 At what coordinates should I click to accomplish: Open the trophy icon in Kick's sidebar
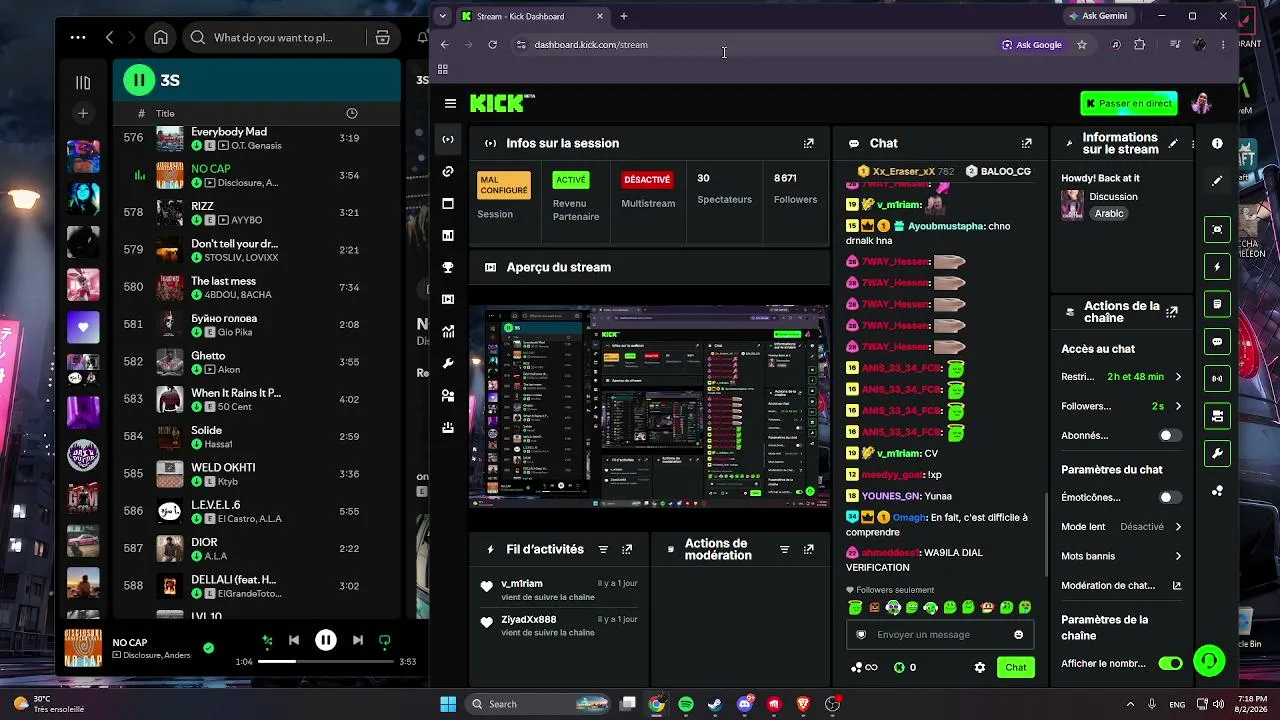pyautogui.click(x=448, y=268)
